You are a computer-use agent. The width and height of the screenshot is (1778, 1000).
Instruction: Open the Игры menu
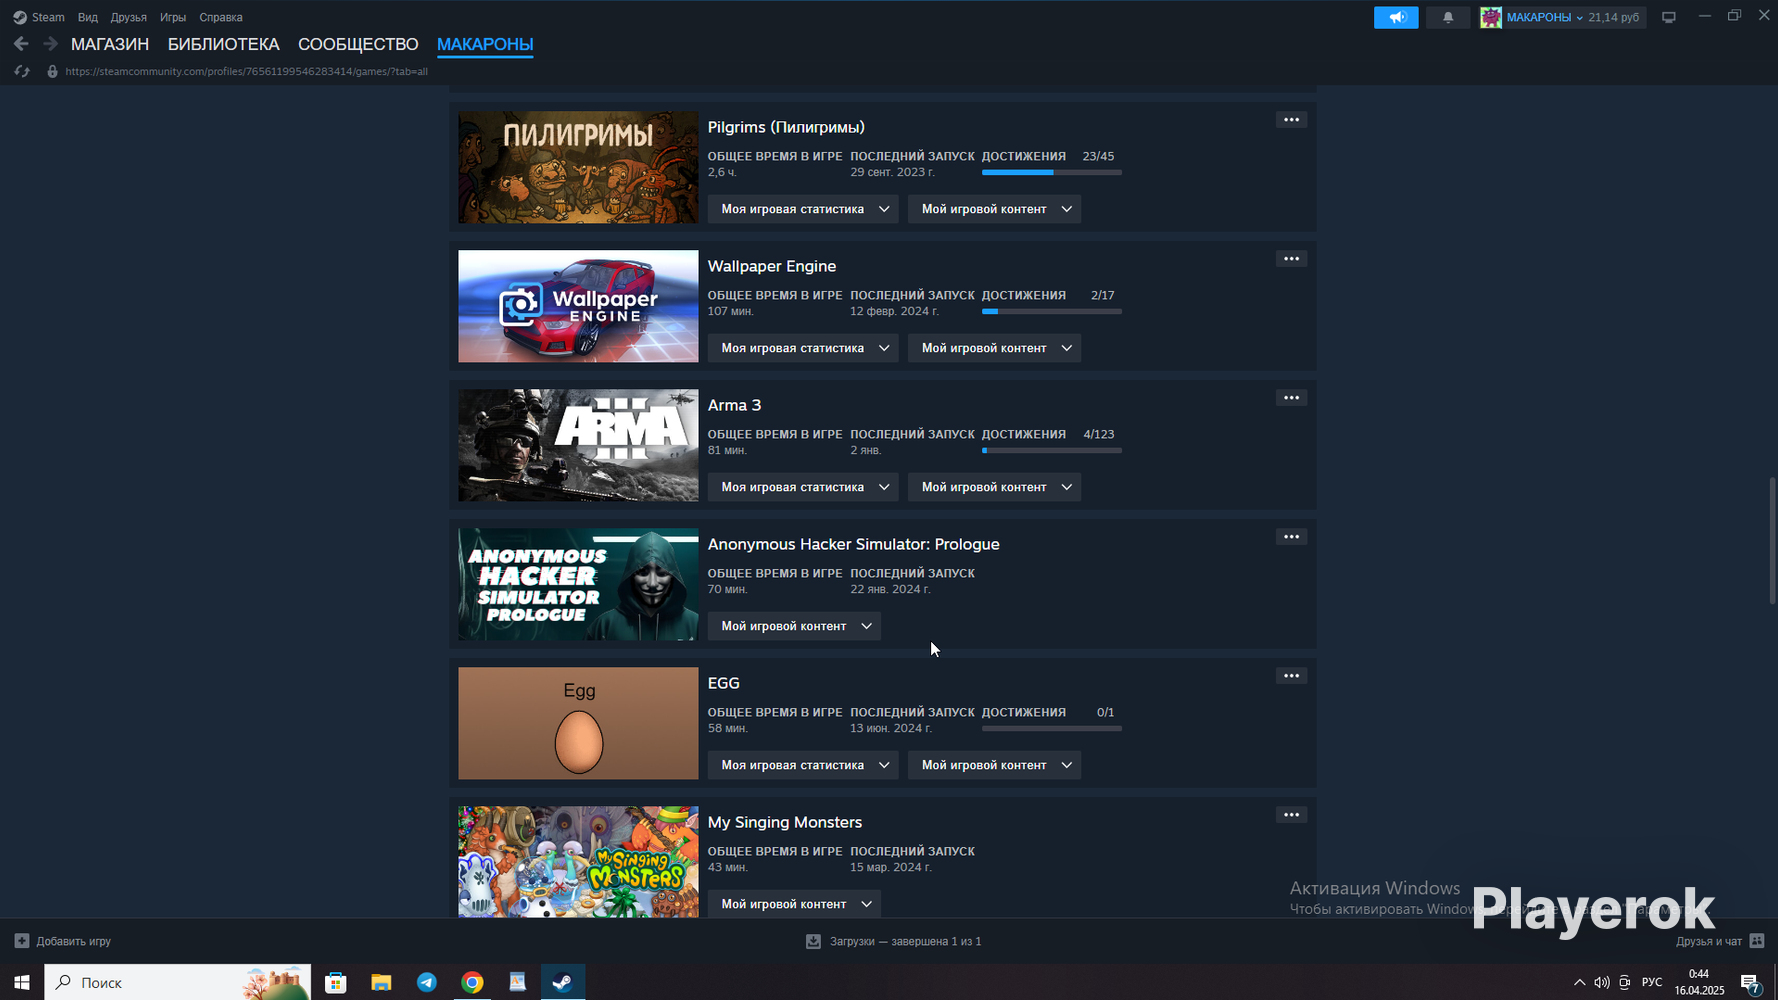click(173, 17)
